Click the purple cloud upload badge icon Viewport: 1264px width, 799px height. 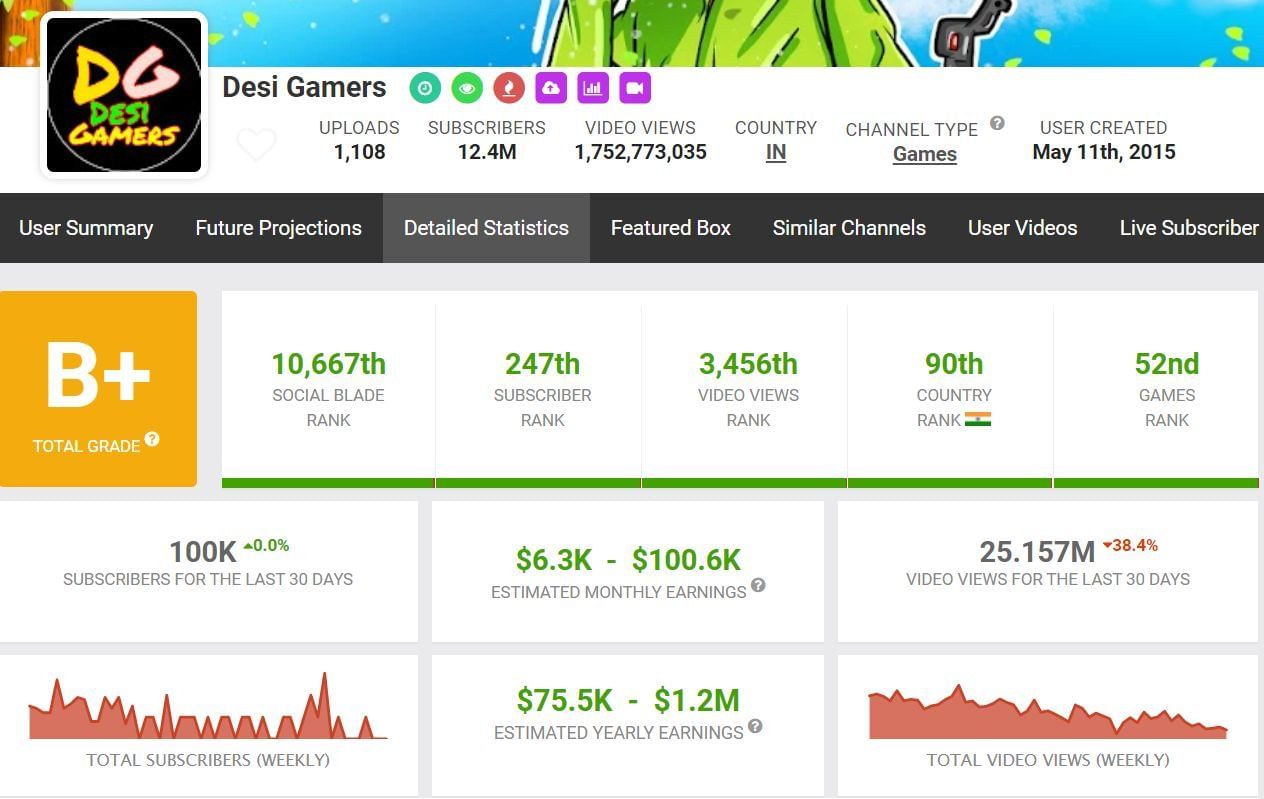point(550,88)
